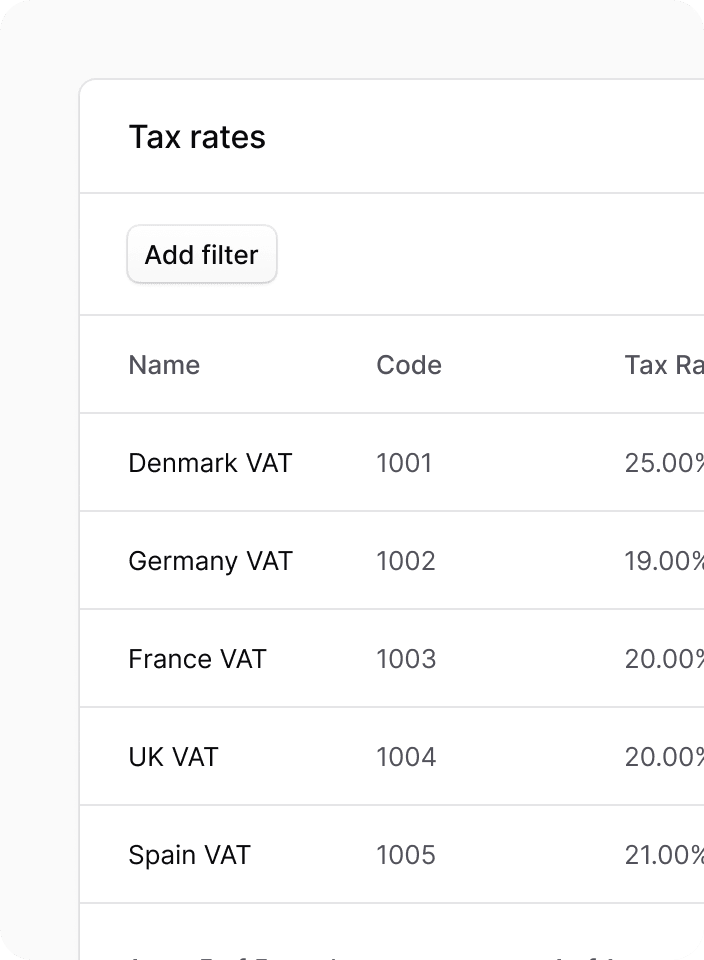Sort by the Name column header

click(164, 365)
